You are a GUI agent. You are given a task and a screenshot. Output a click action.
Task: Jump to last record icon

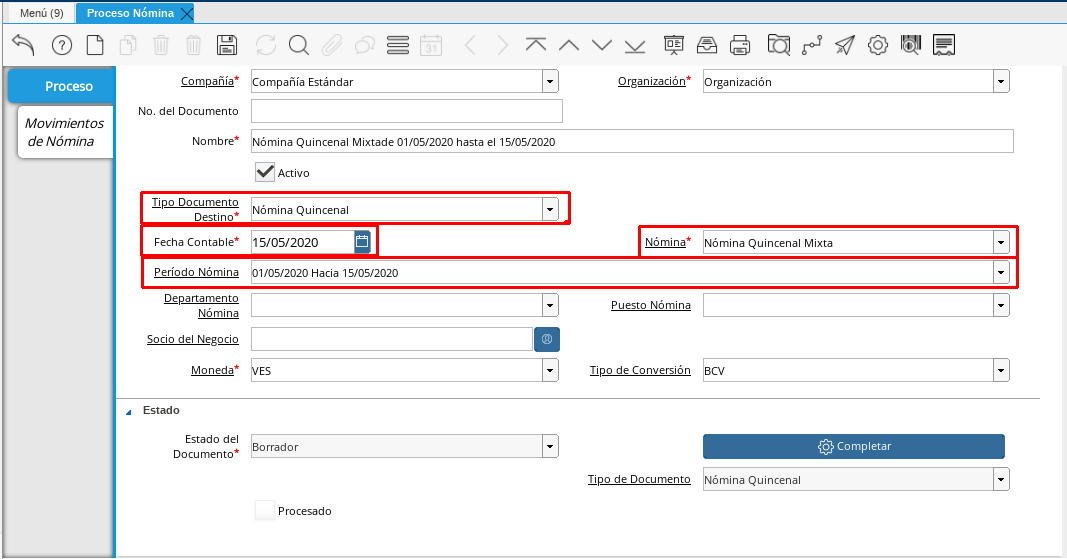pos(635,45)
